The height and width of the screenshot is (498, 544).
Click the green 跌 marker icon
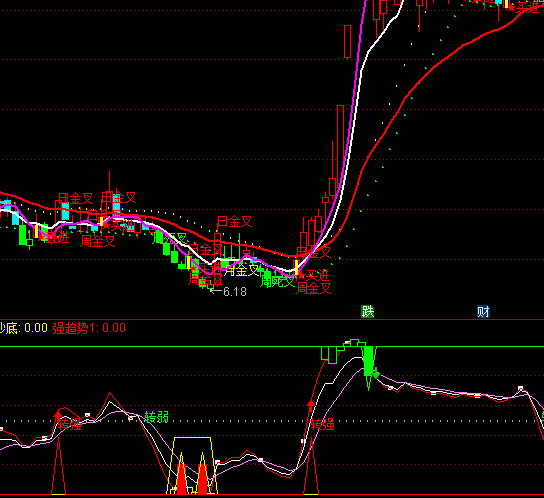368,312
